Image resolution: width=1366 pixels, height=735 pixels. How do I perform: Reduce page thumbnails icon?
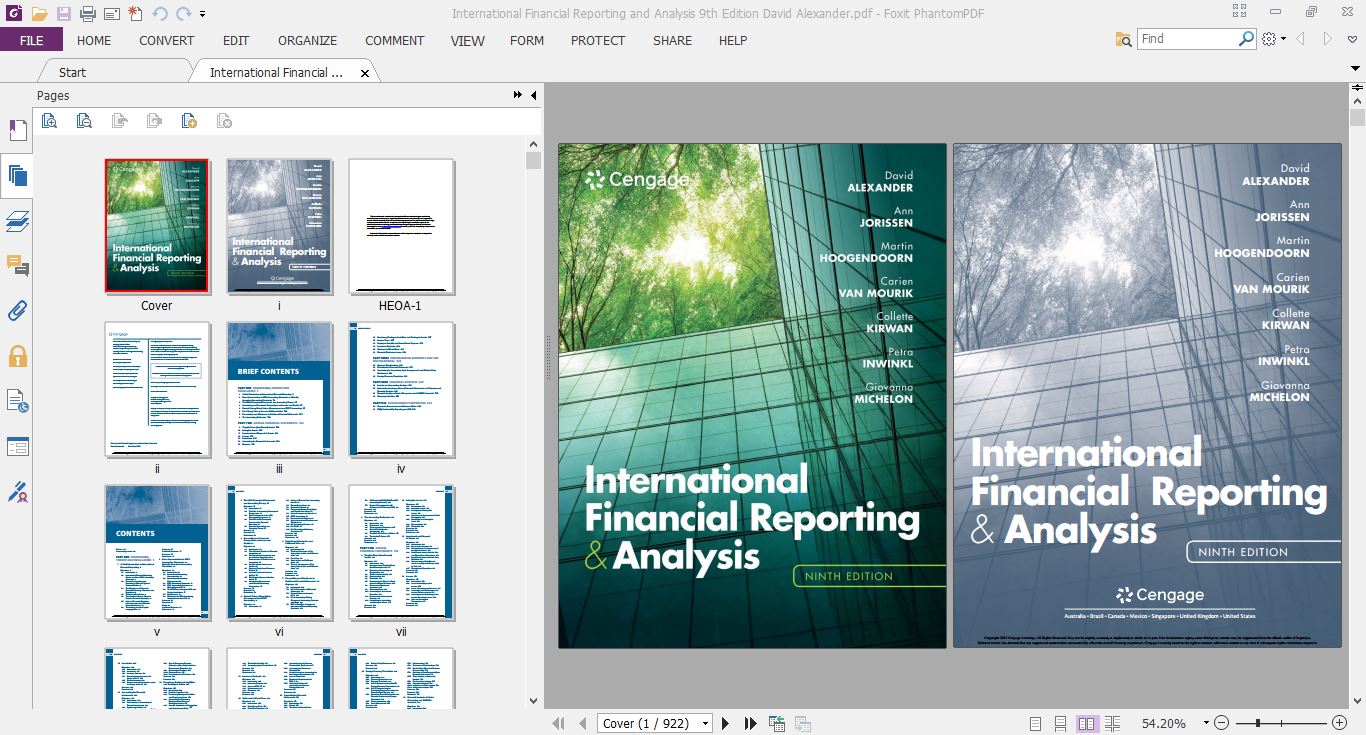pos(84,121)
